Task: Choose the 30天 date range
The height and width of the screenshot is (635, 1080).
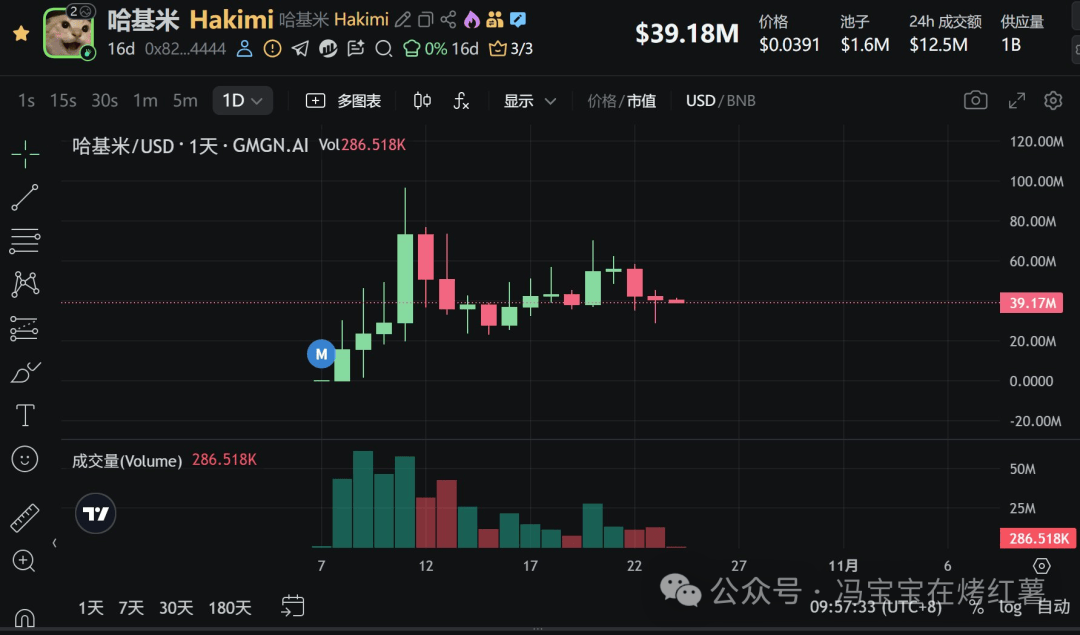Action: [x=176, y=607]
